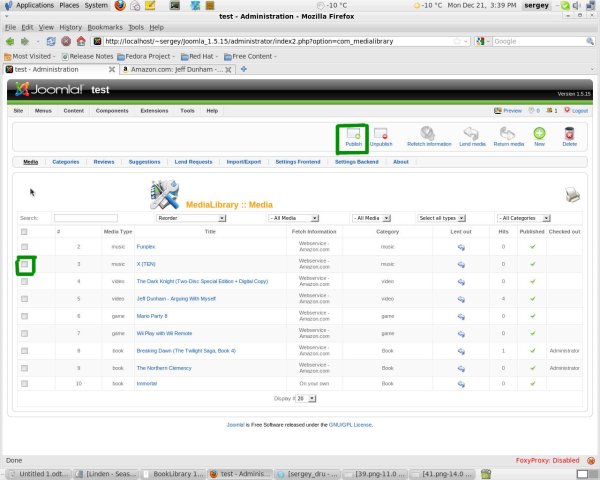
Task: Click the Delete trash icon
Action: tap(569, 133)
